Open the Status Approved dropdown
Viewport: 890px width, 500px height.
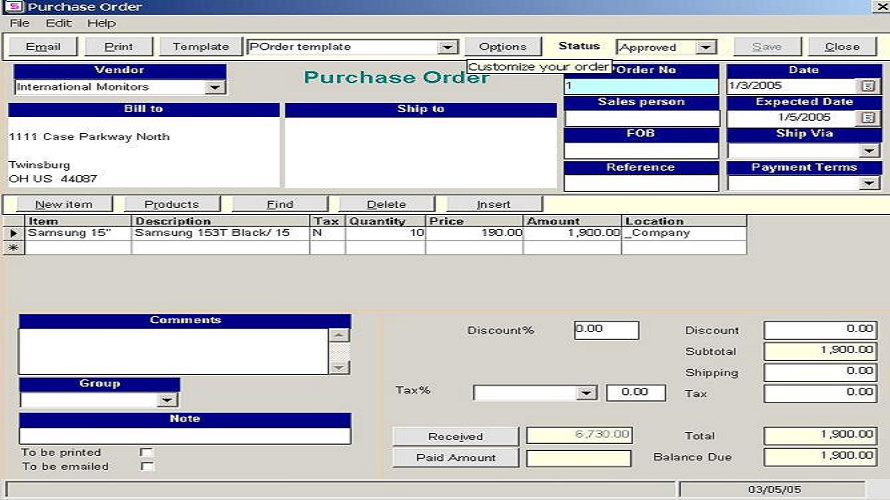(x=706, y=47)
